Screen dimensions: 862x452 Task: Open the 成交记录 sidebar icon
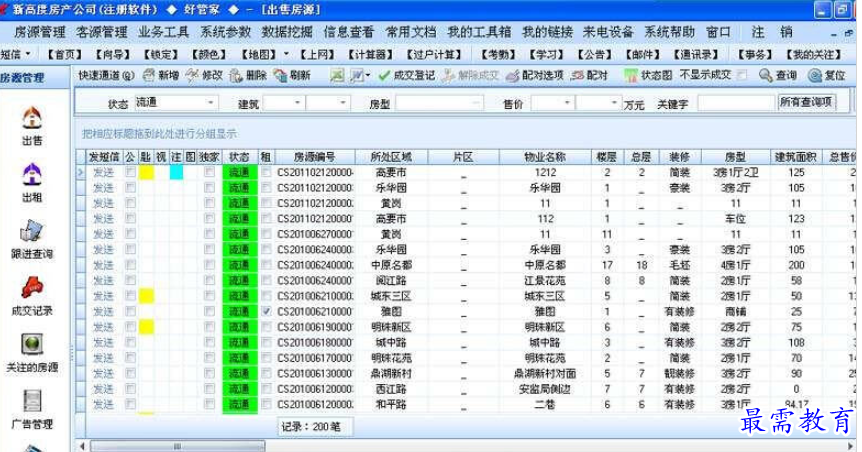(x=32, y=288)
